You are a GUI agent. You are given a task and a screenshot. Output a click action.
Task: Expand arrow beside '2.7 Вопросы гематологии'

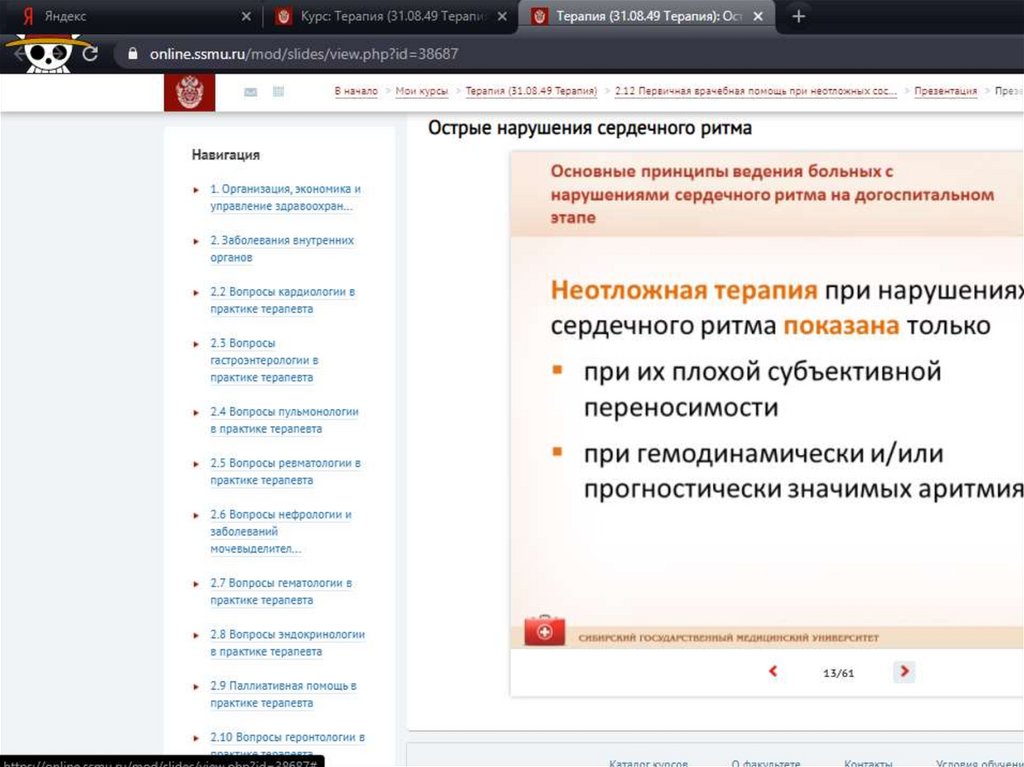point(196,584)
